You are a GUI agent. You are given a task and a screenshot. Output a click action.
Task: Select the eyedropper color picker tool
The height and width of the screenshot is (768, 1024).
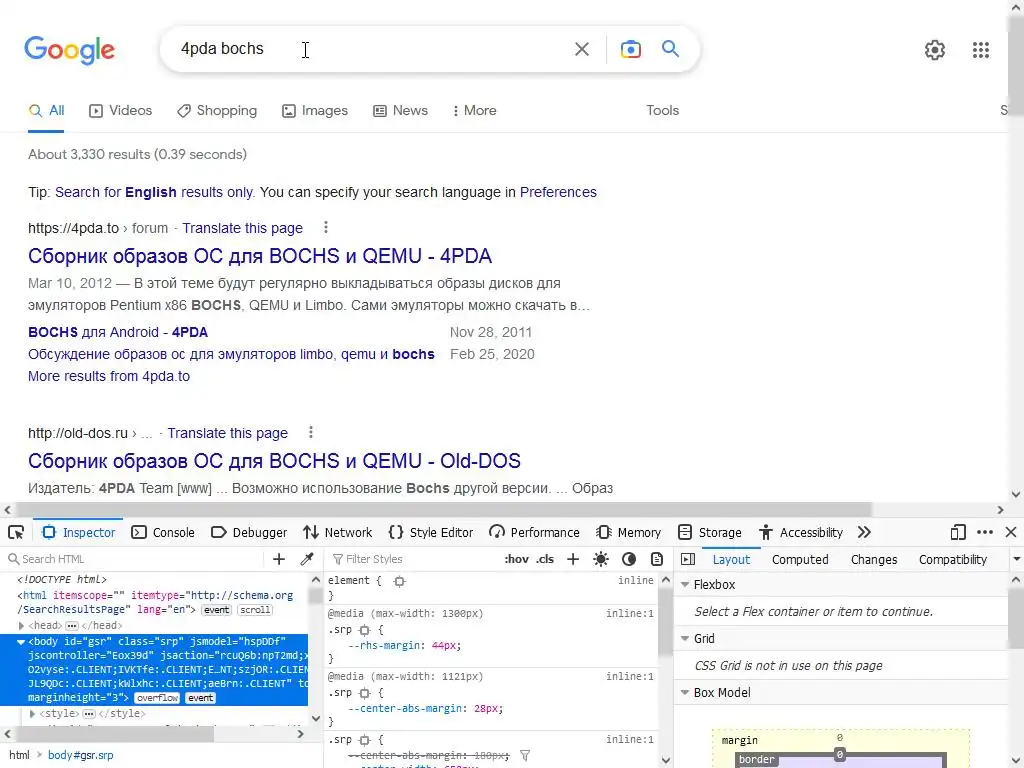[x=306, y=559]
